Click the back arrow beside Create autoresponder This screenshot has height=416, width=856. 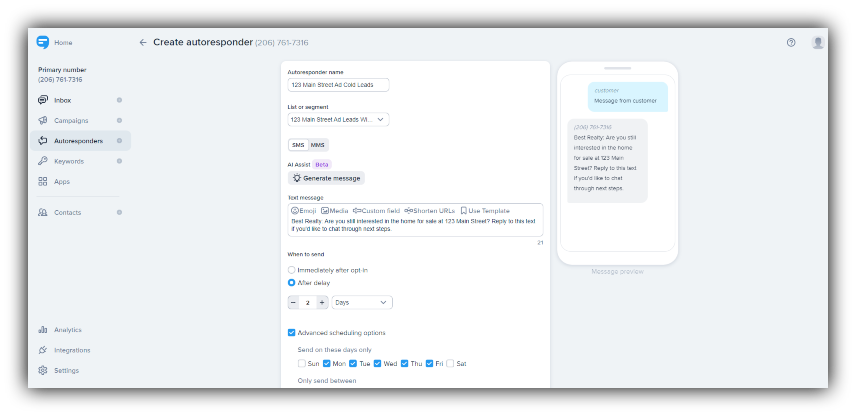[x=143, y=43]
